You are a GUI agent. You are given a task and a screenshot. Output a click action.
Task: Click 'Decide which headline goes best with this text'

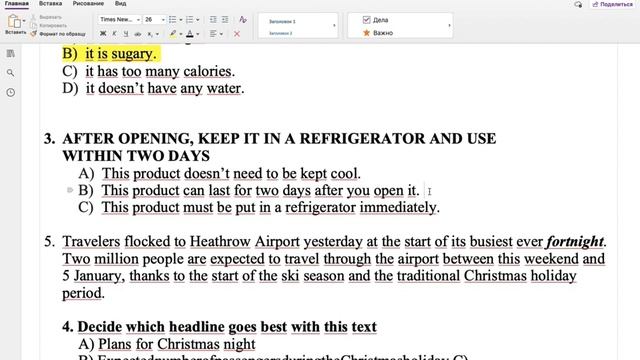tap(227, 327)
